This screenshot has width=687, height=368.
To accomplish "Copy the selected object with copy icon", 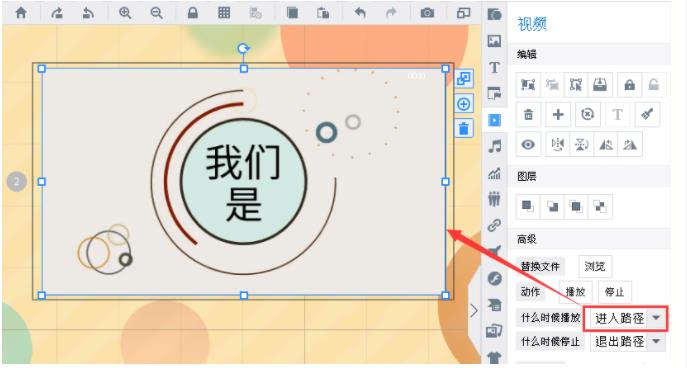I will pos(292,13).
